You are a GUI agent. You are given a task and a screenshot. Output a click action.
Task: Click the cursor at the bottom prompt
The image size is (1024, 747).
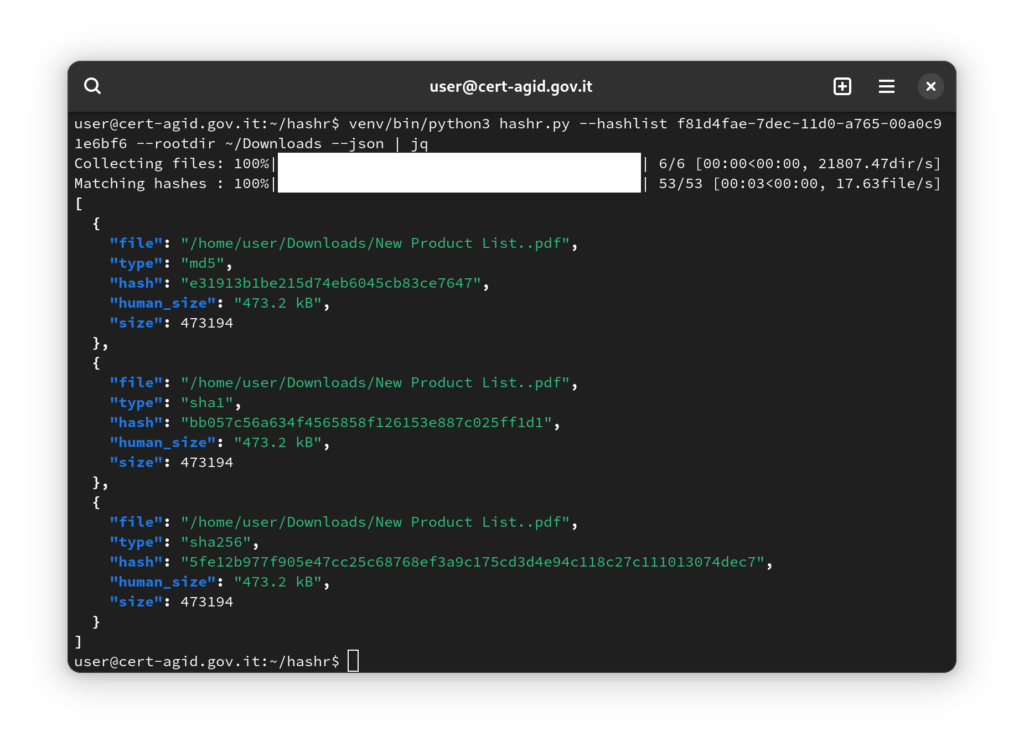[353, 661]
